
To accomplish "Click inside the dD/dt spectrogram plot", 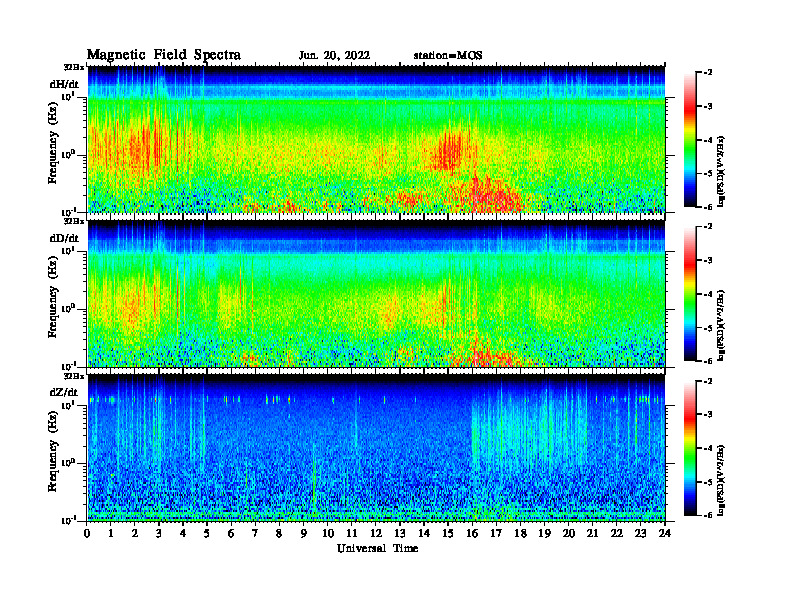I will point(376,294).
